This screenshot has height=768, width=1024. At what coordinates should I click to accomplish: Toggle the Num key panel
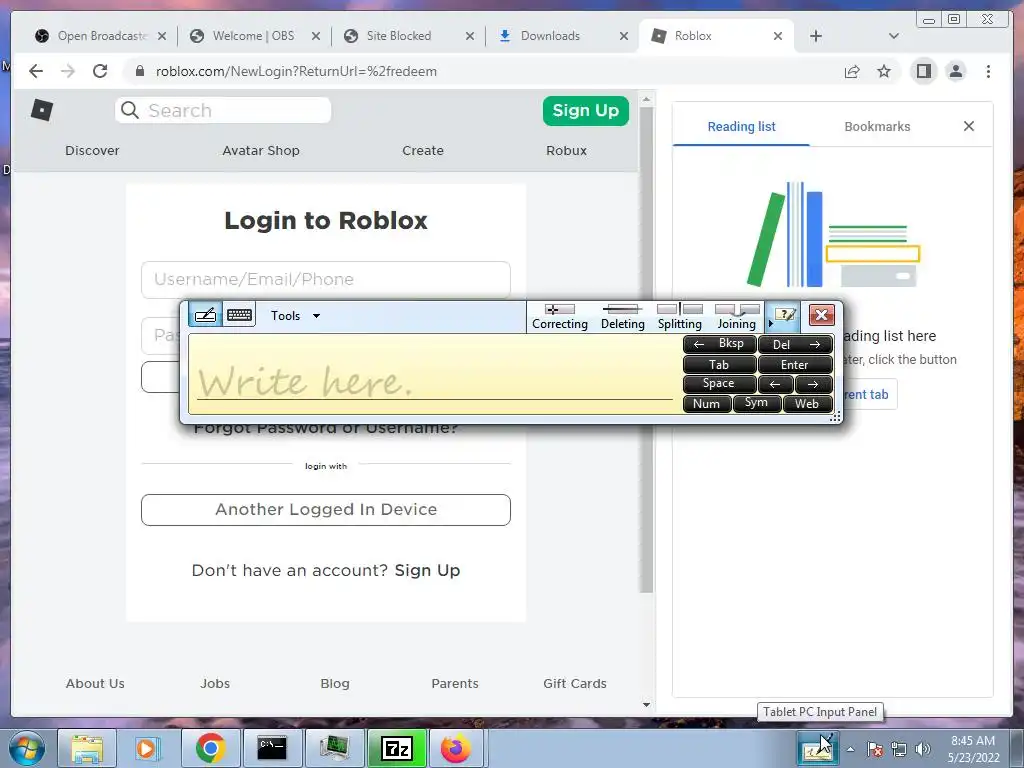(707, 404)
